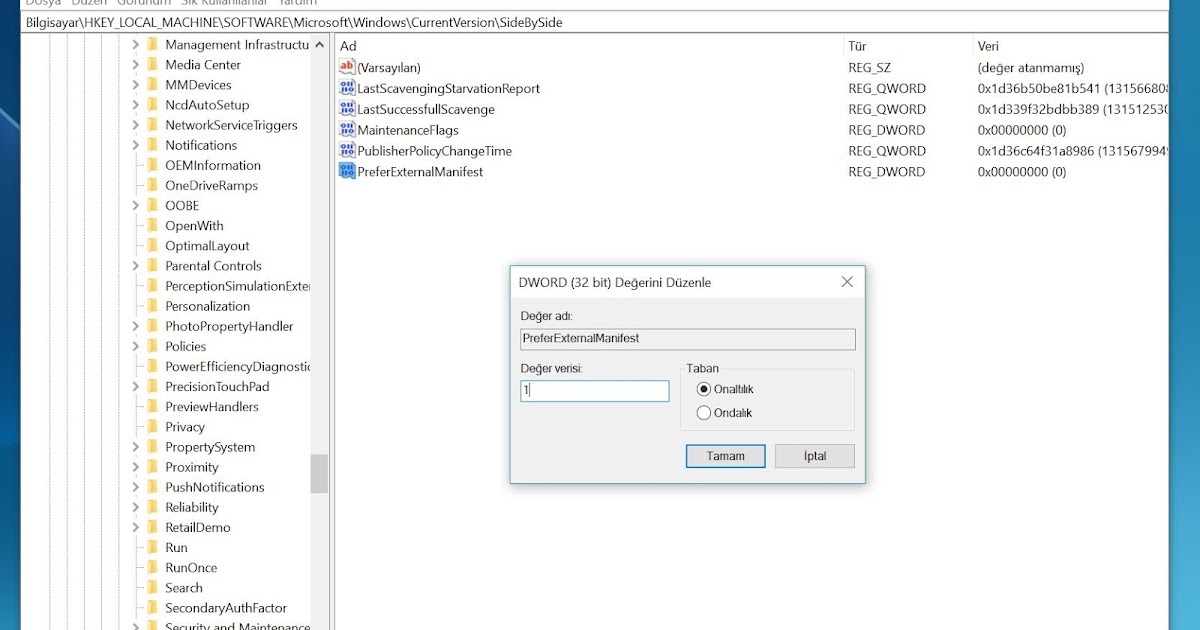Select the Proximity tree key
Image resolution: width=1200 pixels, height=630 pixels.
[x=192, y=467]
